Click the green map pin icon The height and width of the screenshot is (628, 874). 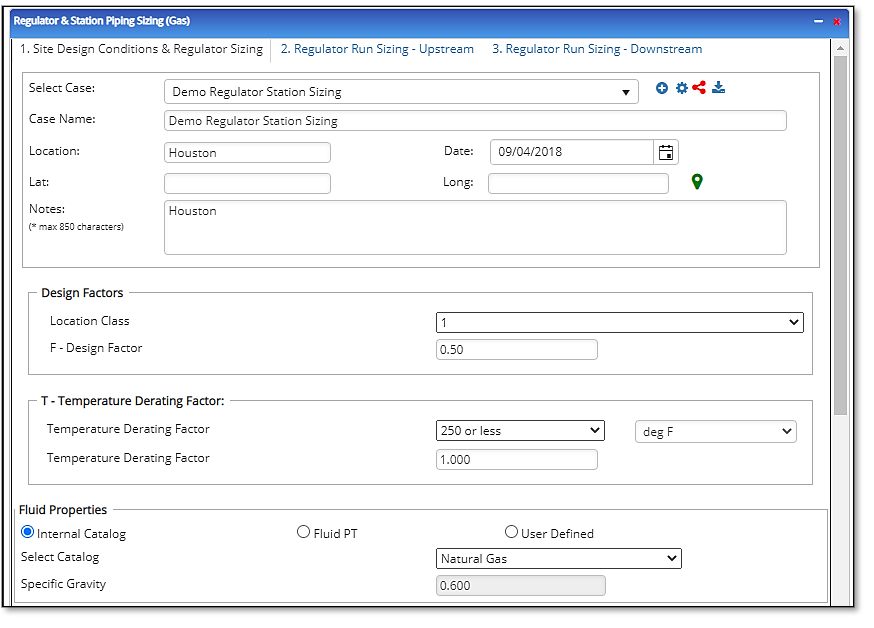point(696,182)
